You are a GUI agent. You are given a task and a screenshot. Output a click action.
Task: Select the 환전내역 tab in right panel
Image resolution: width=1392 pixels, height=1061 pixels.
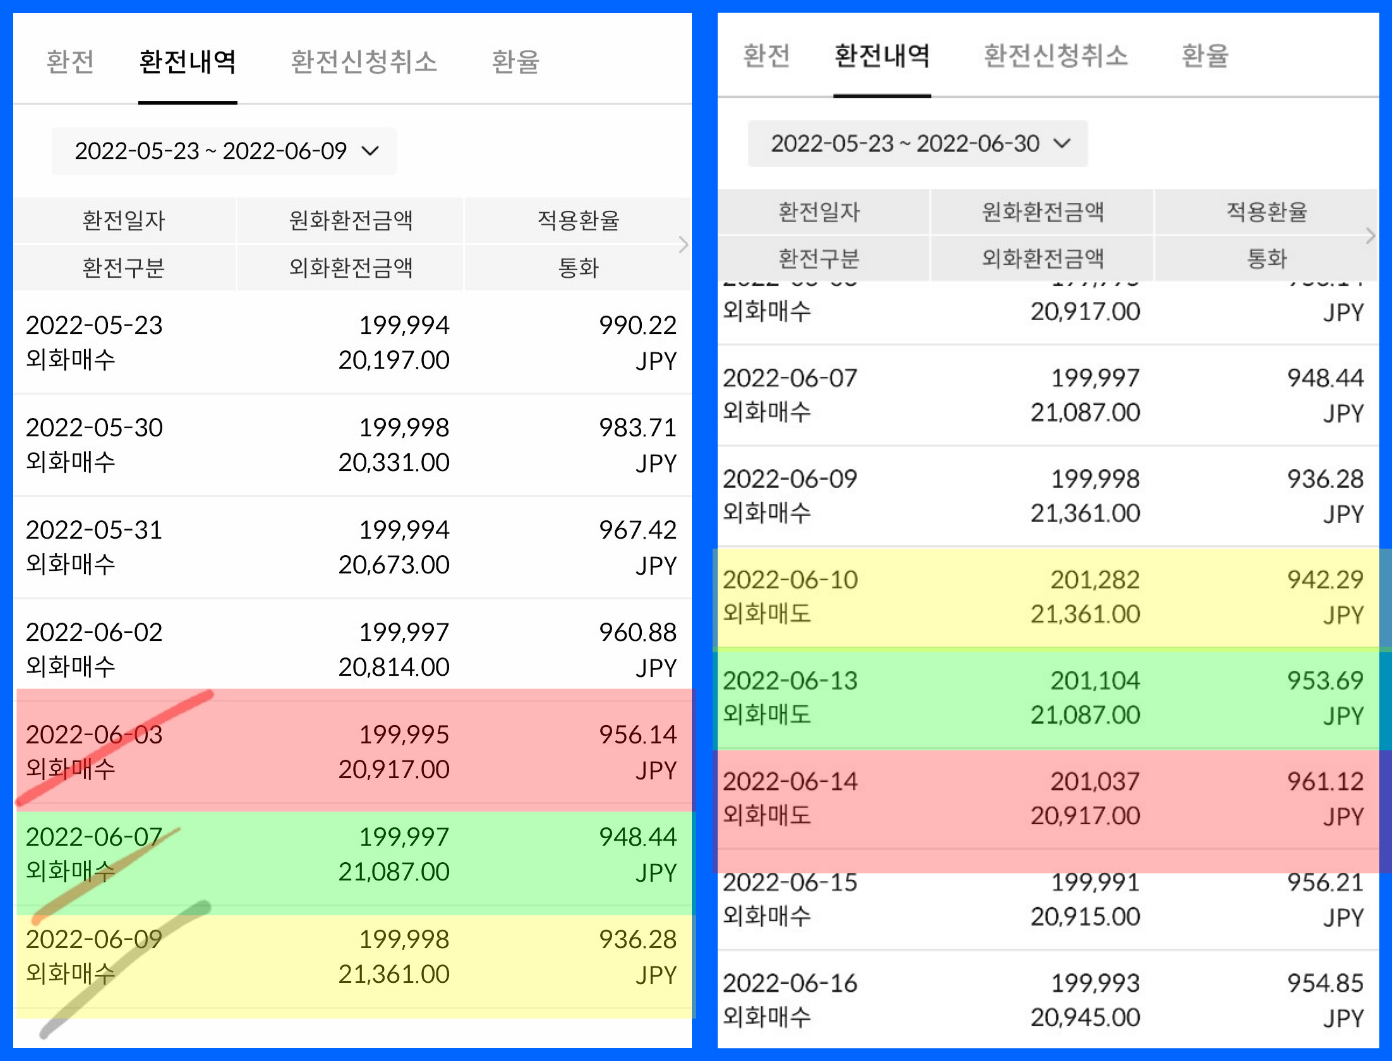pyautogui.click(x=882, y=57)
